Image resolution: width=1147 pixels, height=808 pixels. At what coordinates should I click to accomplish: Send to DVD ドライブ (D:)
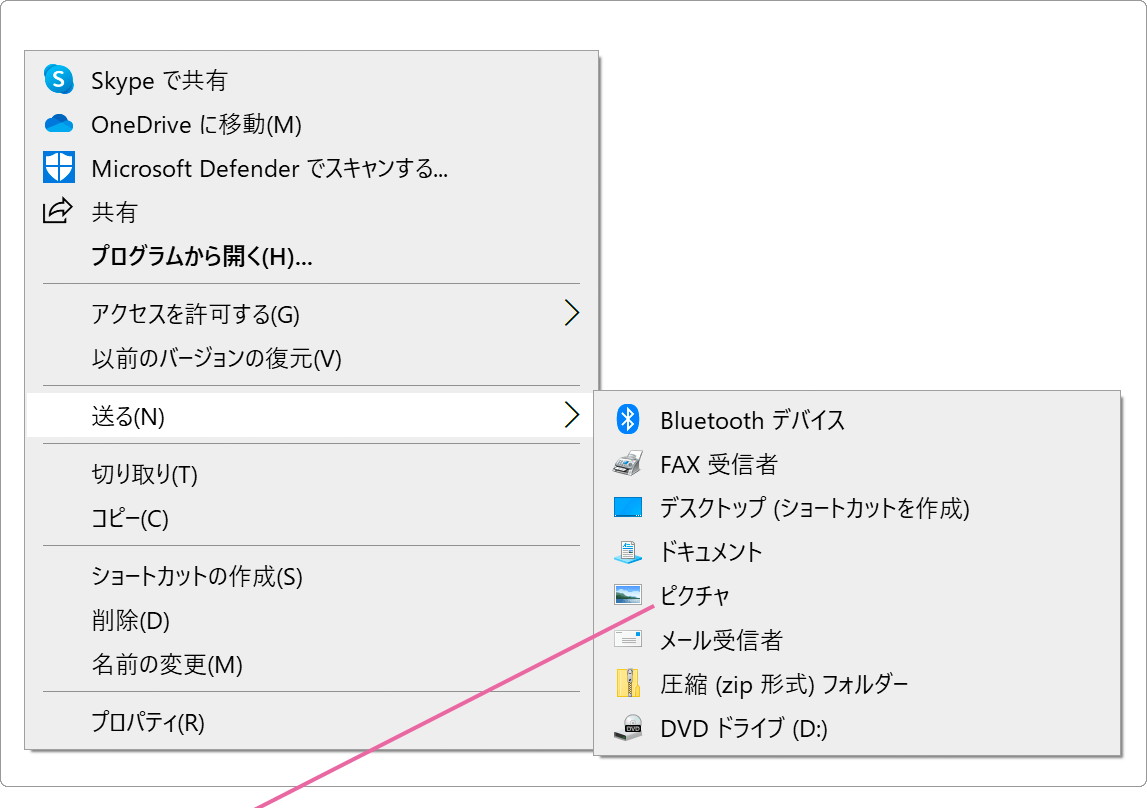[x=857, y=728]
